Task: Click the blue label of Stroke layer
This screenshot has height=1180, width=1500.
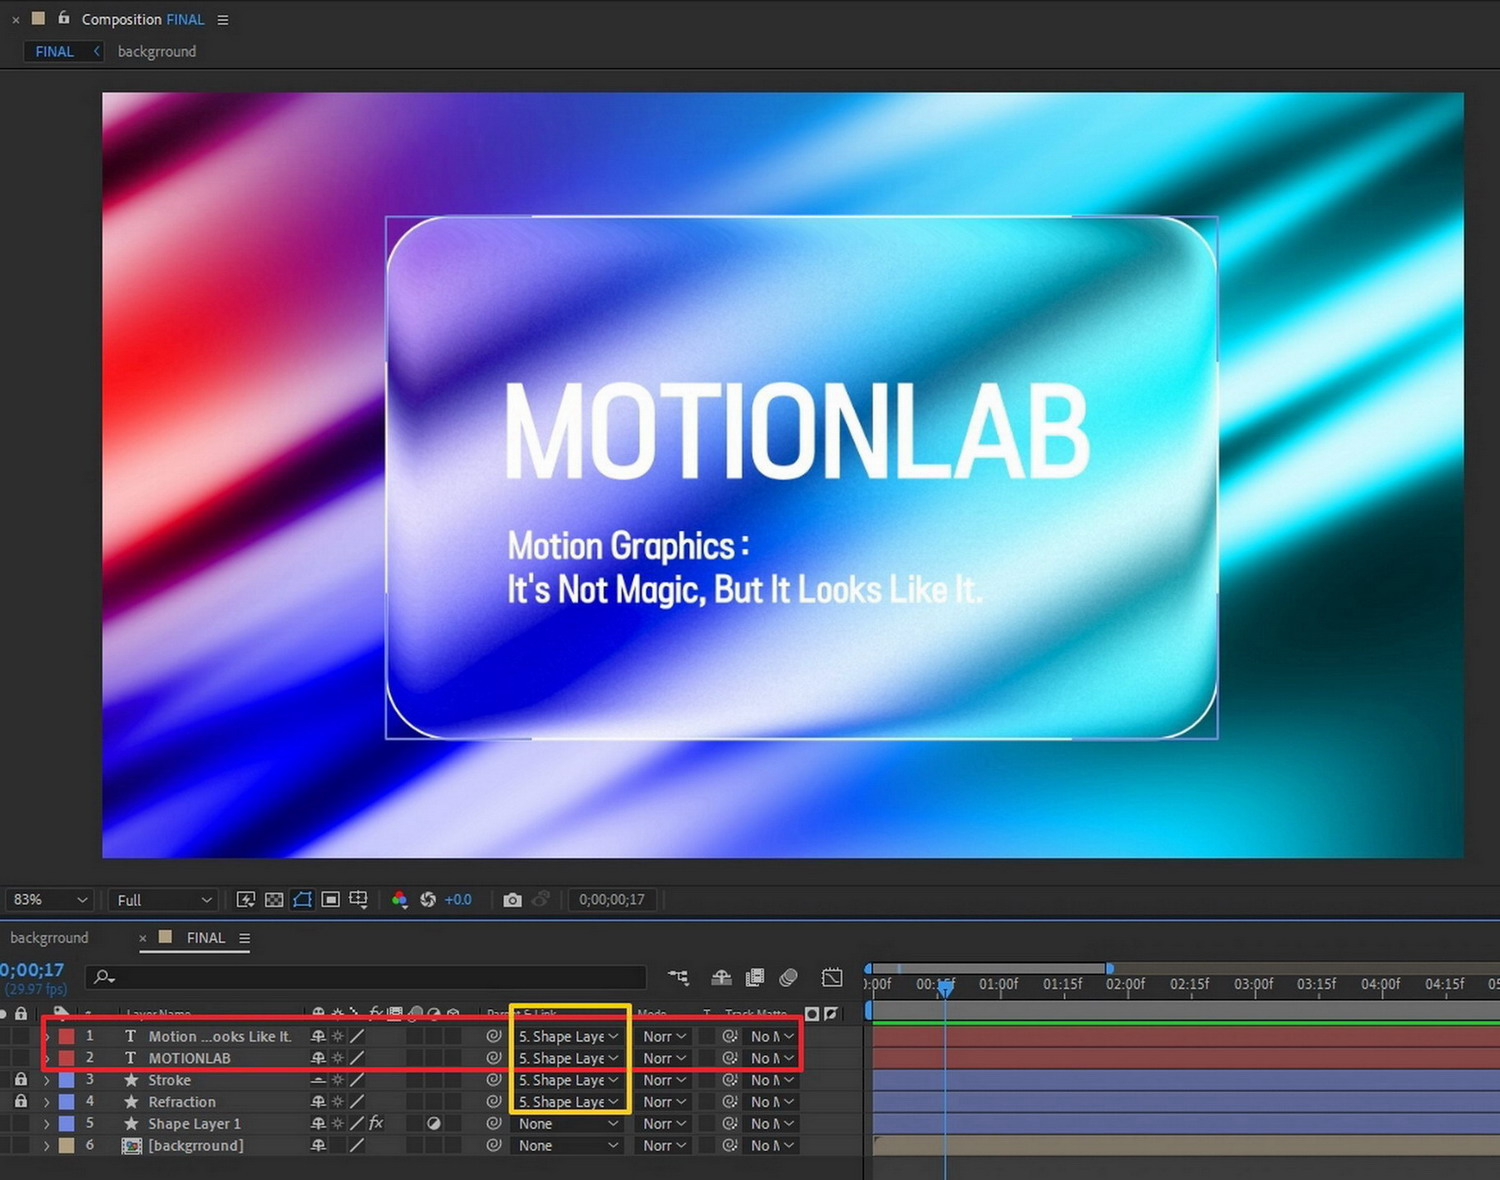Action: coord(67,1080)
